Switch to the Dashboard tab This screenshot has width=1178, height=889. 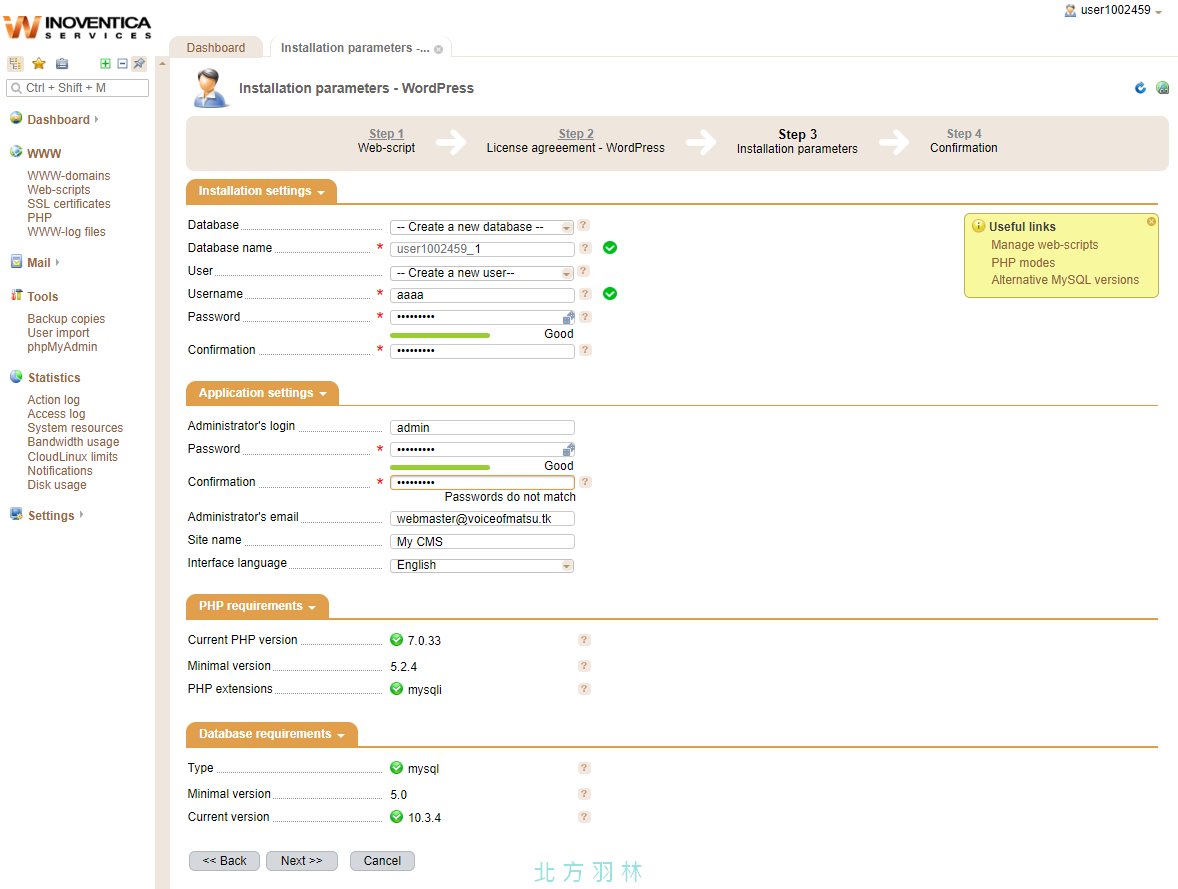coord(216,47)
